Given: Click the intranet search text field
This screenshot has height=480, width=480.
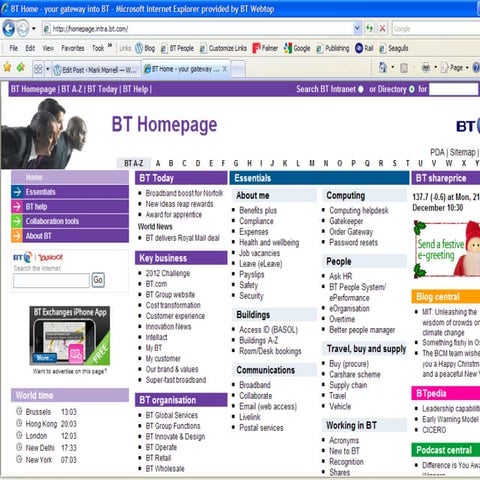Looking at the screenshot, I should pyautogui.click(x=454, y=89).
